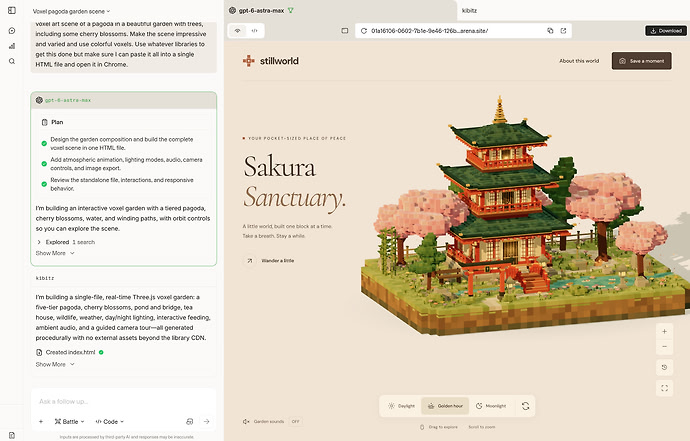Toggle the left sidebar panel icon
The height and width of the screenshot is (441, 690).
(12, 10)
